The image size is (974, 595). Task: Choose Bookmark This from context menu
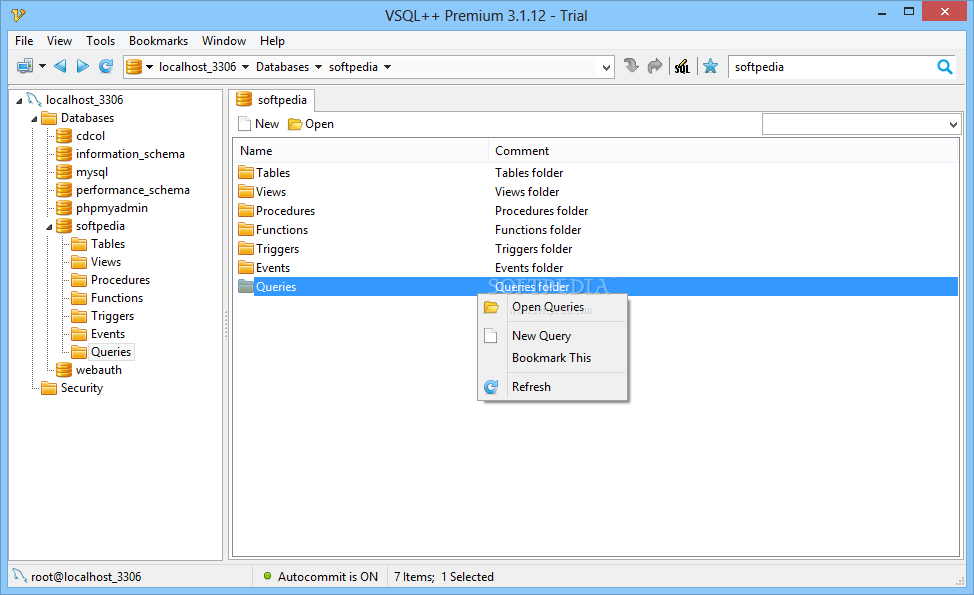coord(551,358)
